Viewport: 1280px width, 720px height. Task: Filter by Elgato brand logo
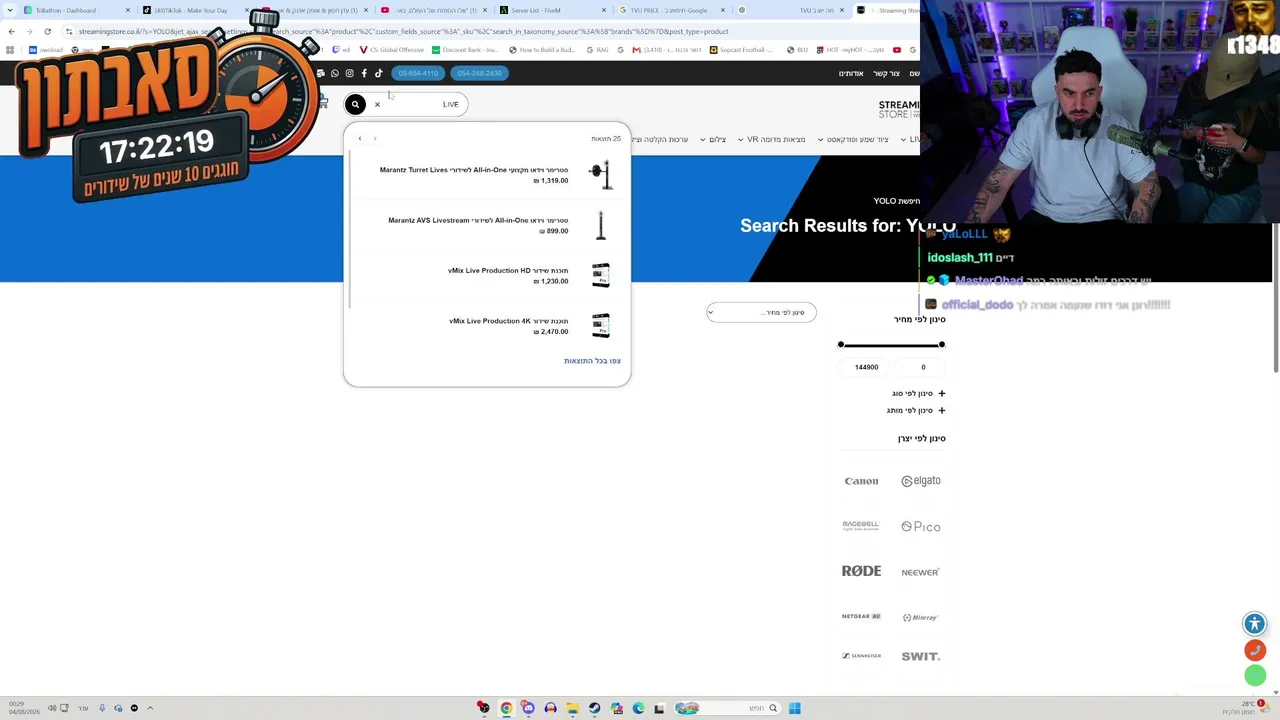tap(921, 481)
